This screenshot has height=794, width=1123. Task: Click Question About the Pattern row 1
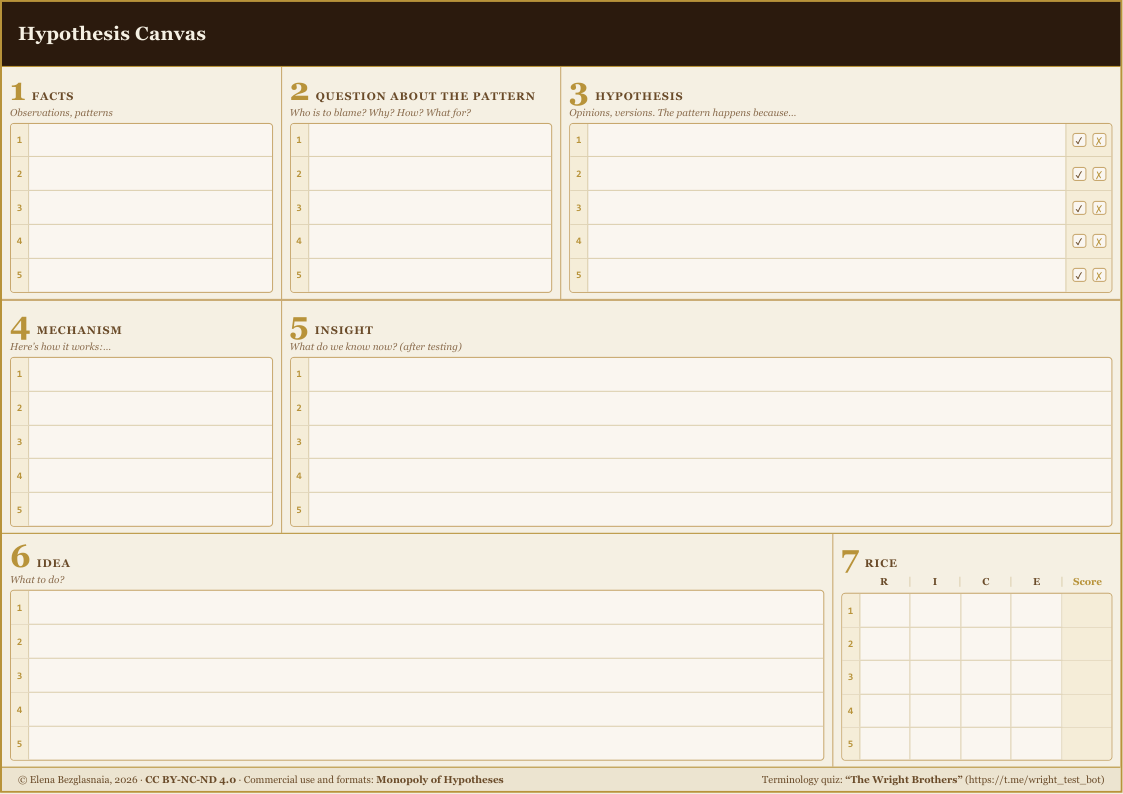[x=430, y=140]
